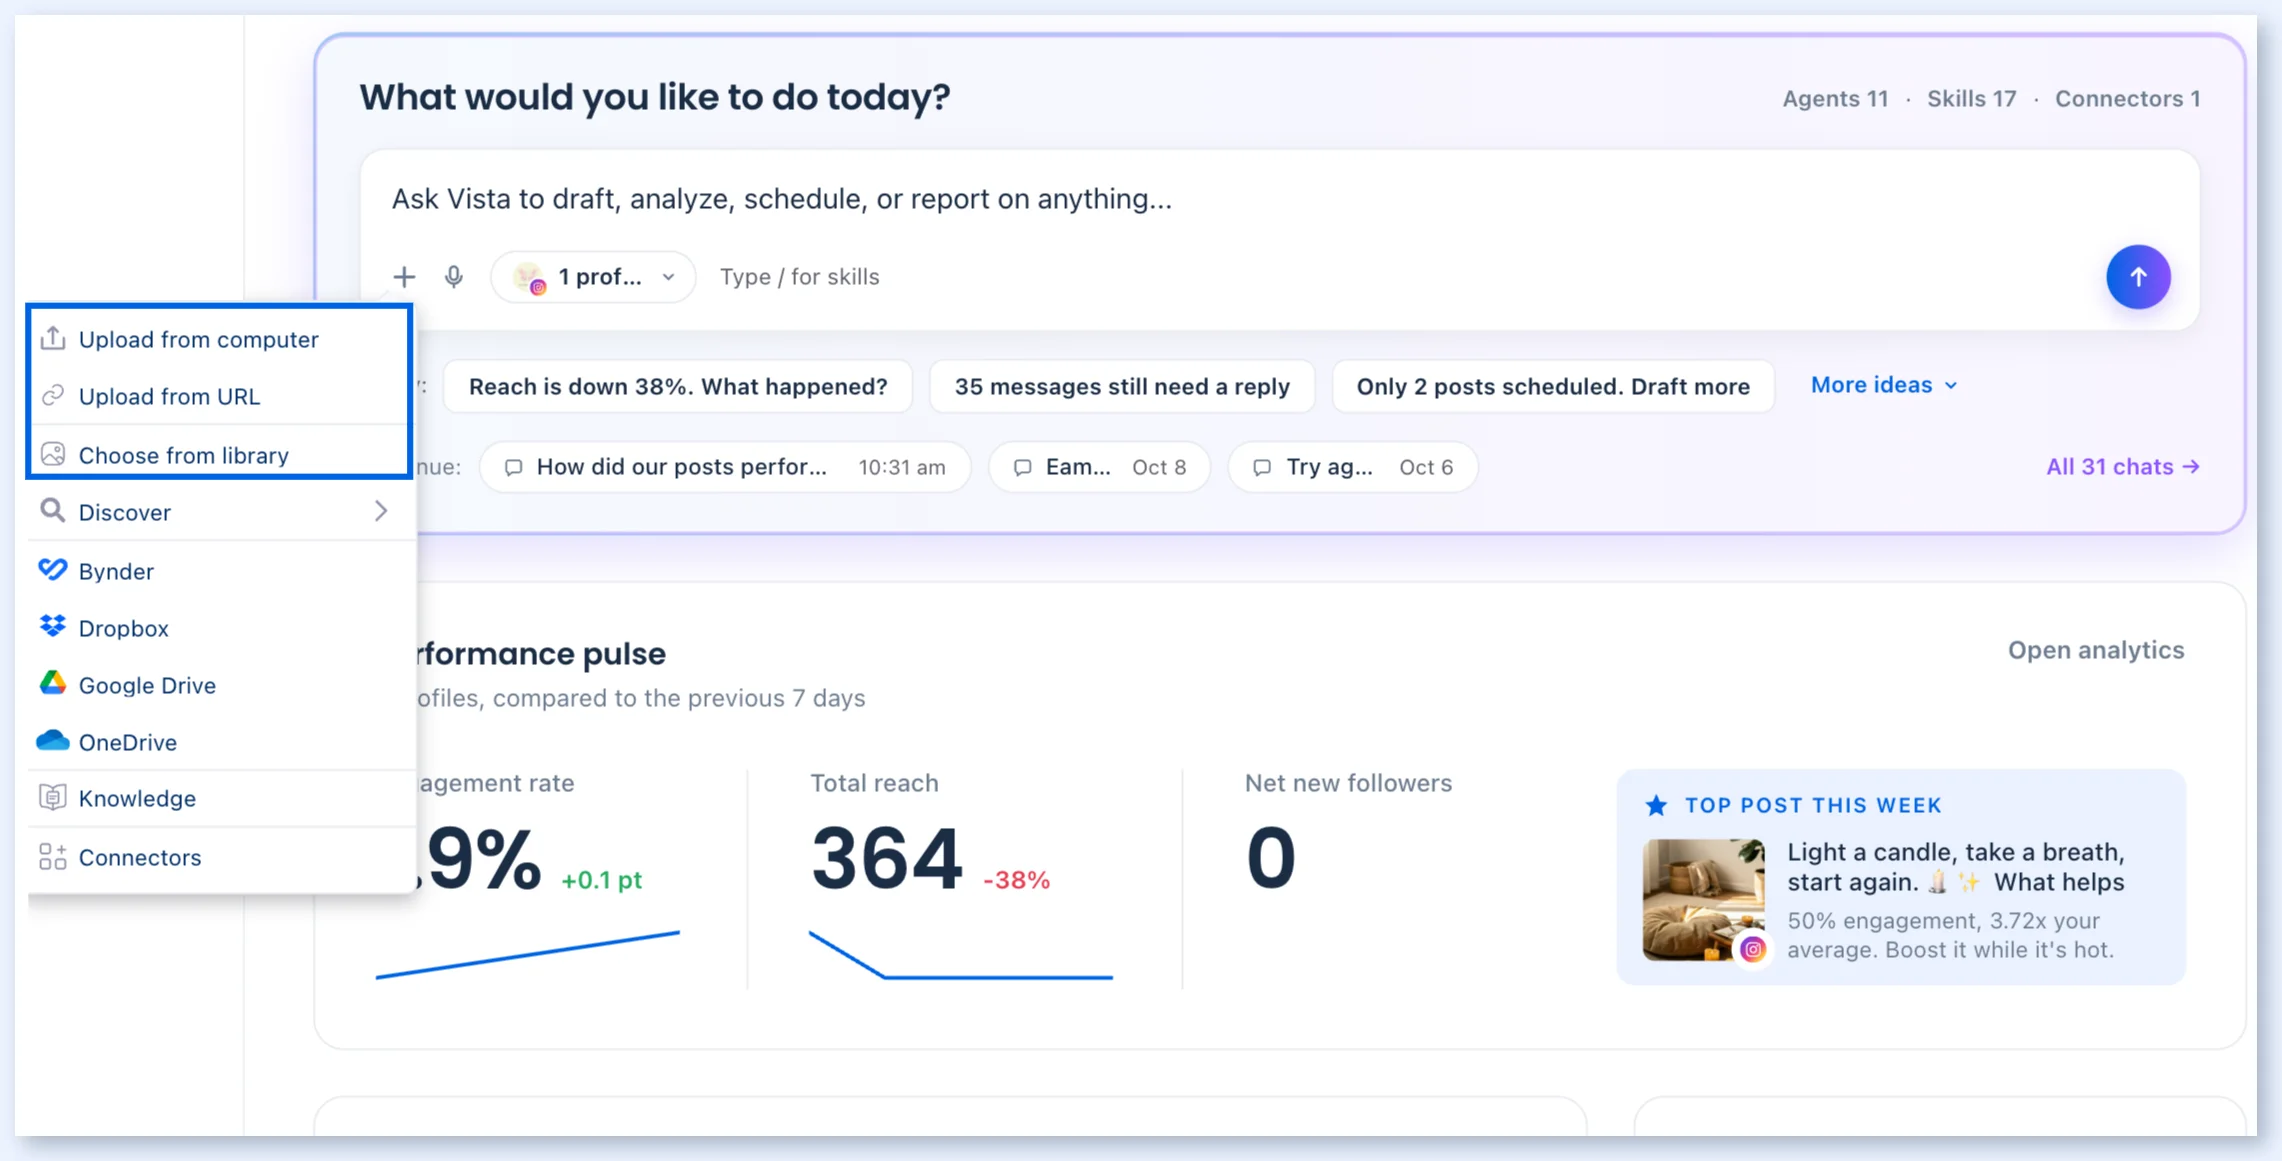Click the Connectors grid icon
This screenshot has height=1161, width=2282.
[x=53, y=856]
